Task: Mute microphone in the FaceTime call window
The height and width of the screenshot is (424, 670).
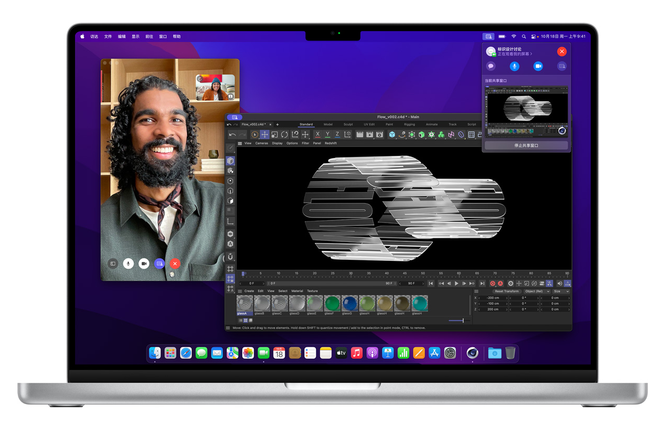Action: click(129, 264)
